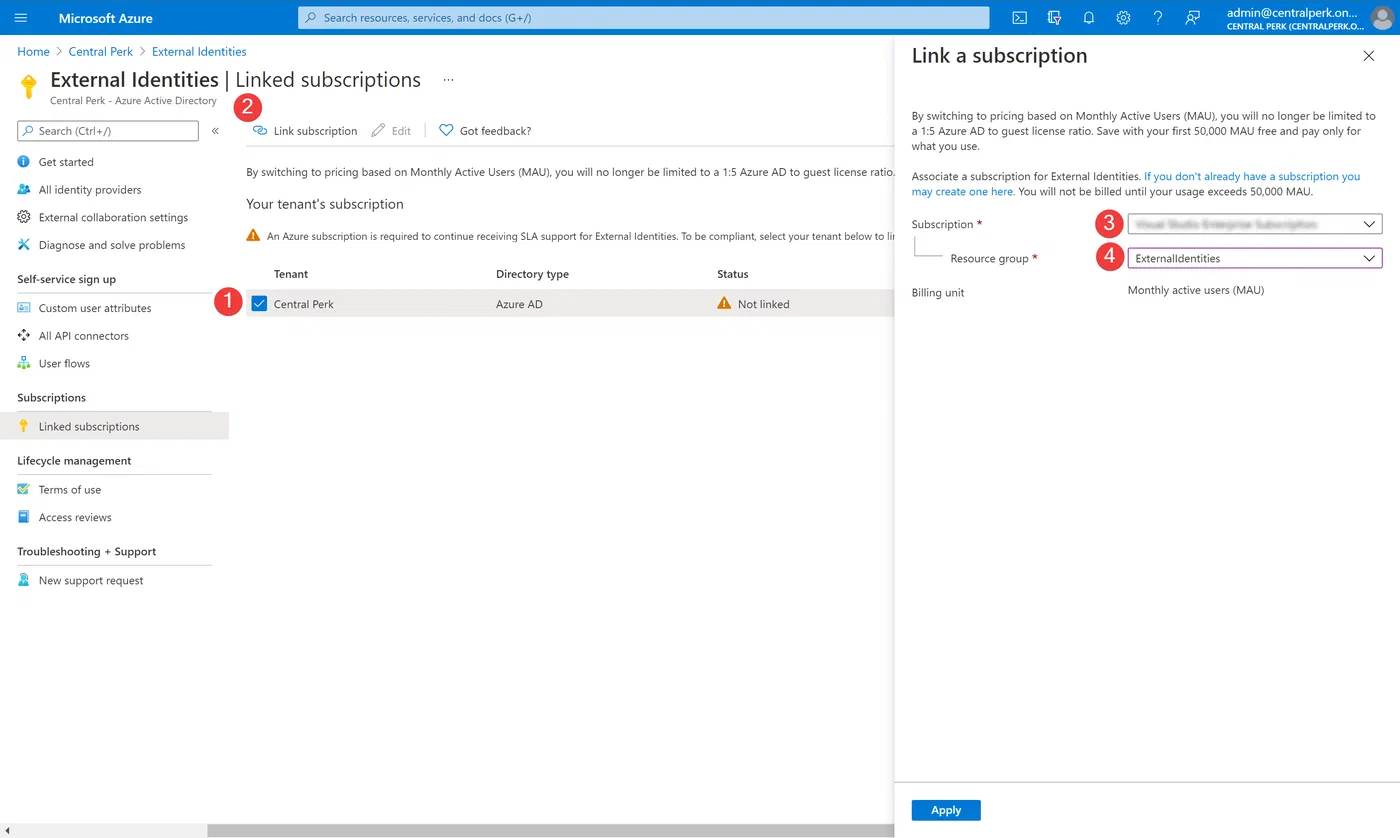Open portal settings gear
The width and height of the screenshot is (1400, 838).
click(x=1123, y=18)
